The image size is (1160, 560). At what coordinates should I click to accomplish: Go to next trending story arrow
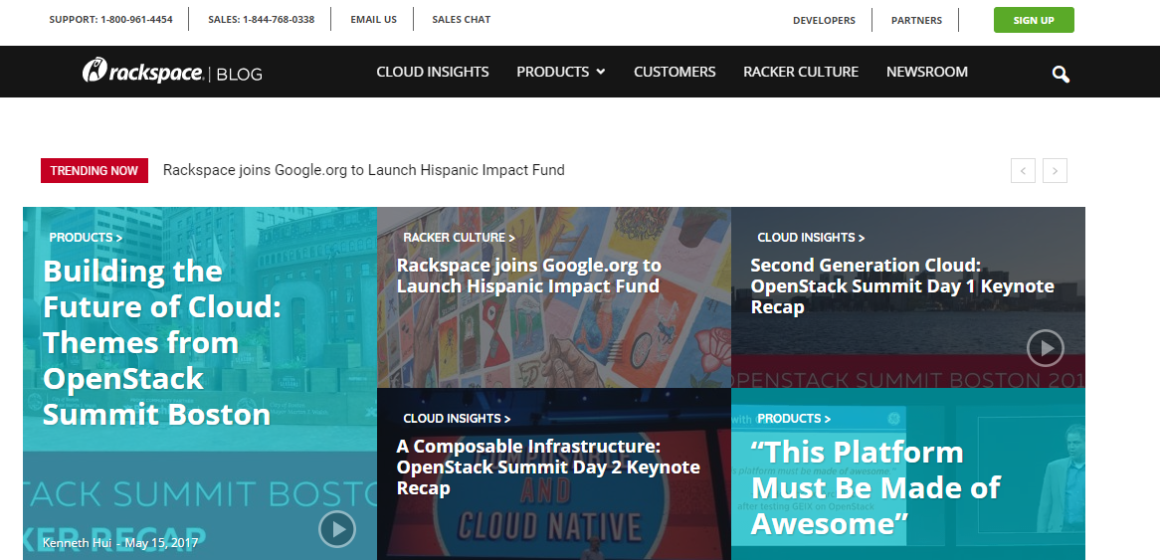coord(1055,170)
